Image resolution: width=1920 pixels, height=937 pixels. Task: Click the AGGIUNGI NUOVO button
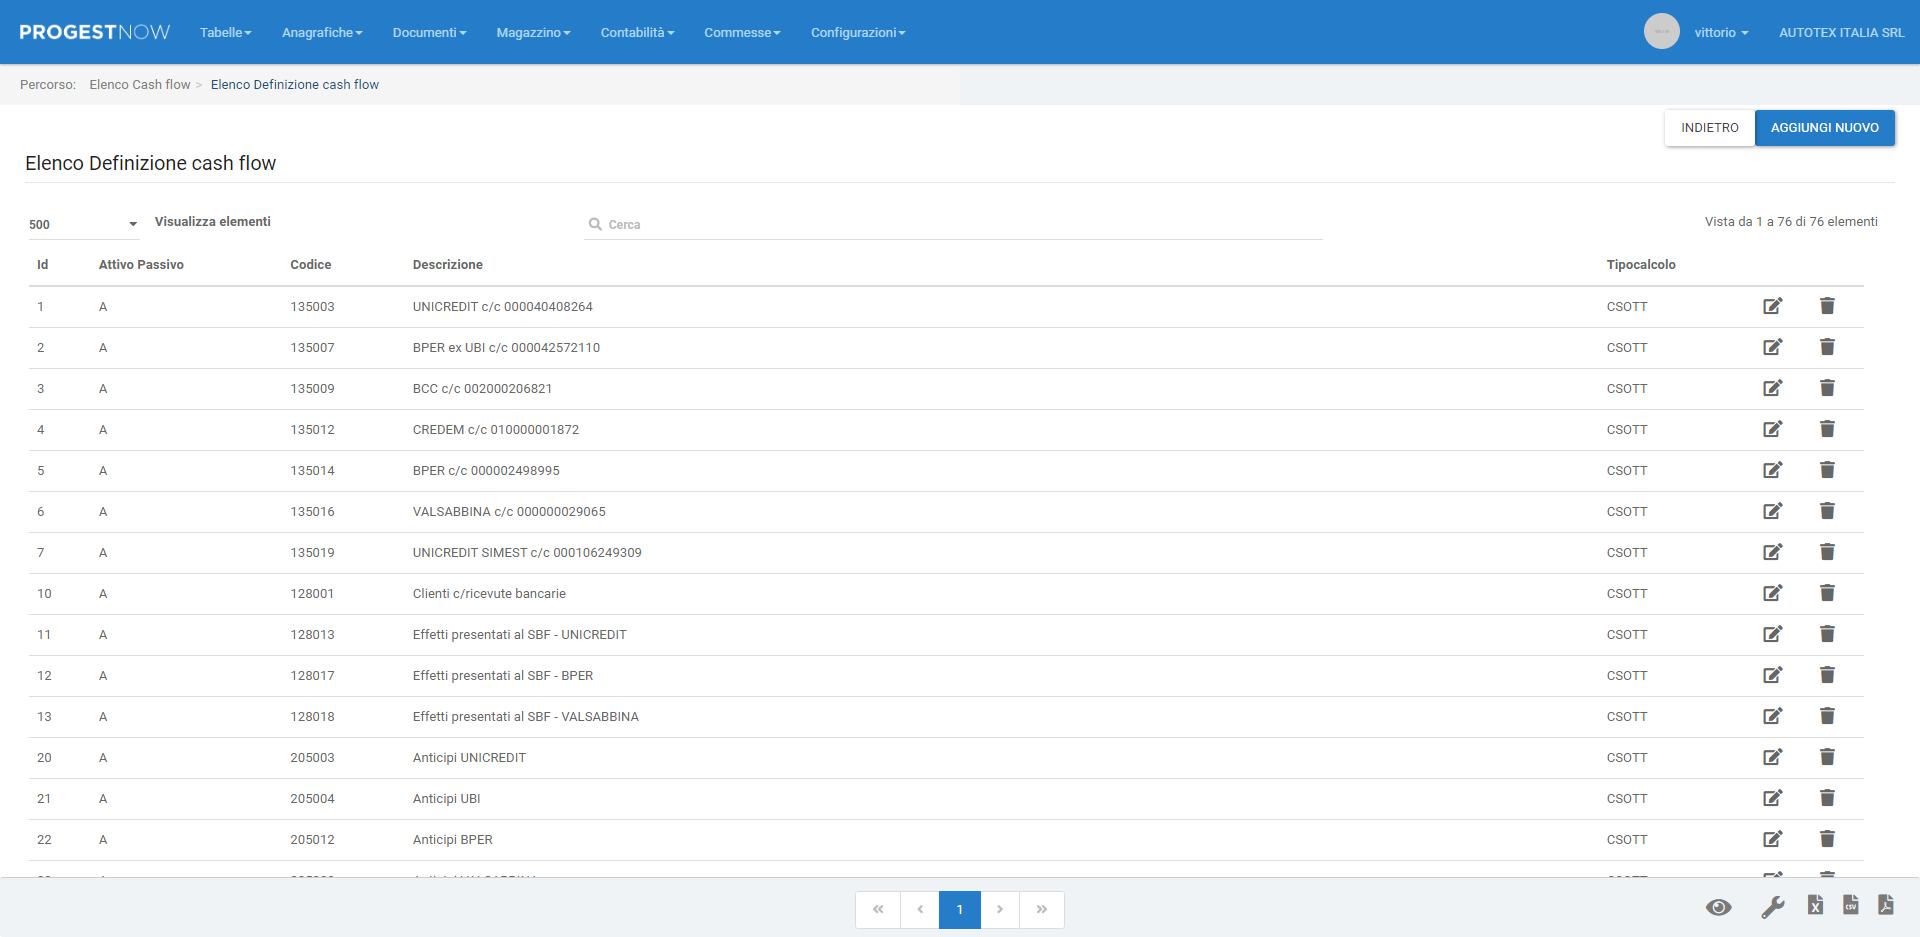pos(1824,128)
